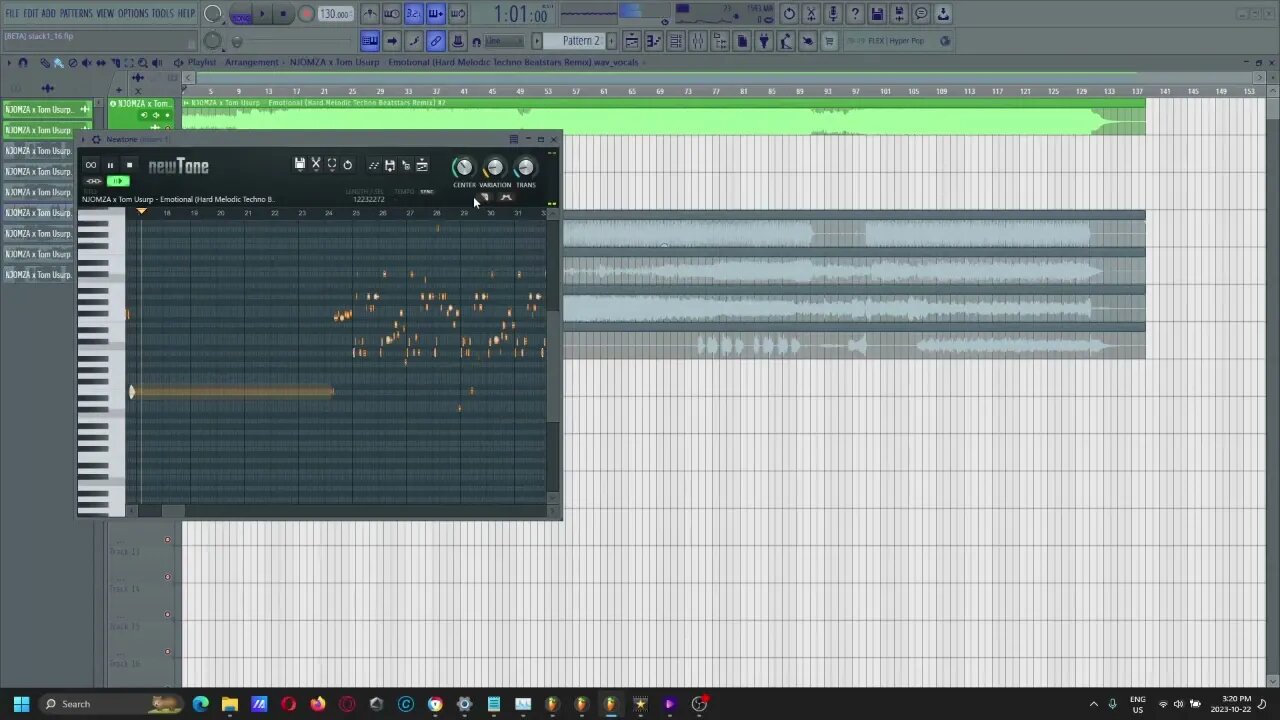The image size is (1280, 720).
Task: Click the taskbar Search box
Action: point(112,704)
